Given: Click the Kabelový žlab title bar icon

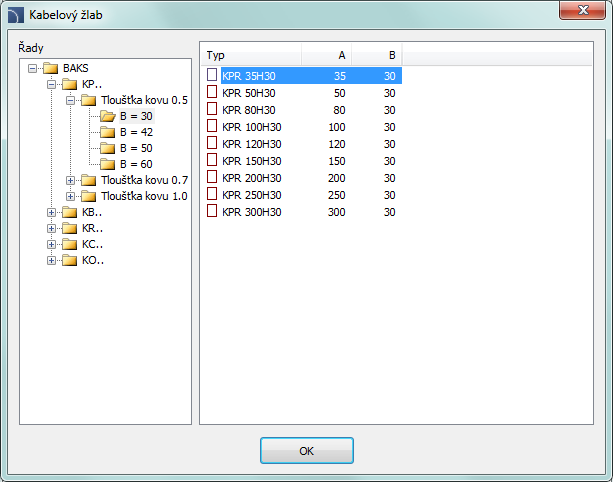Looking at the screenshot, I should click(x=16, y=15).
